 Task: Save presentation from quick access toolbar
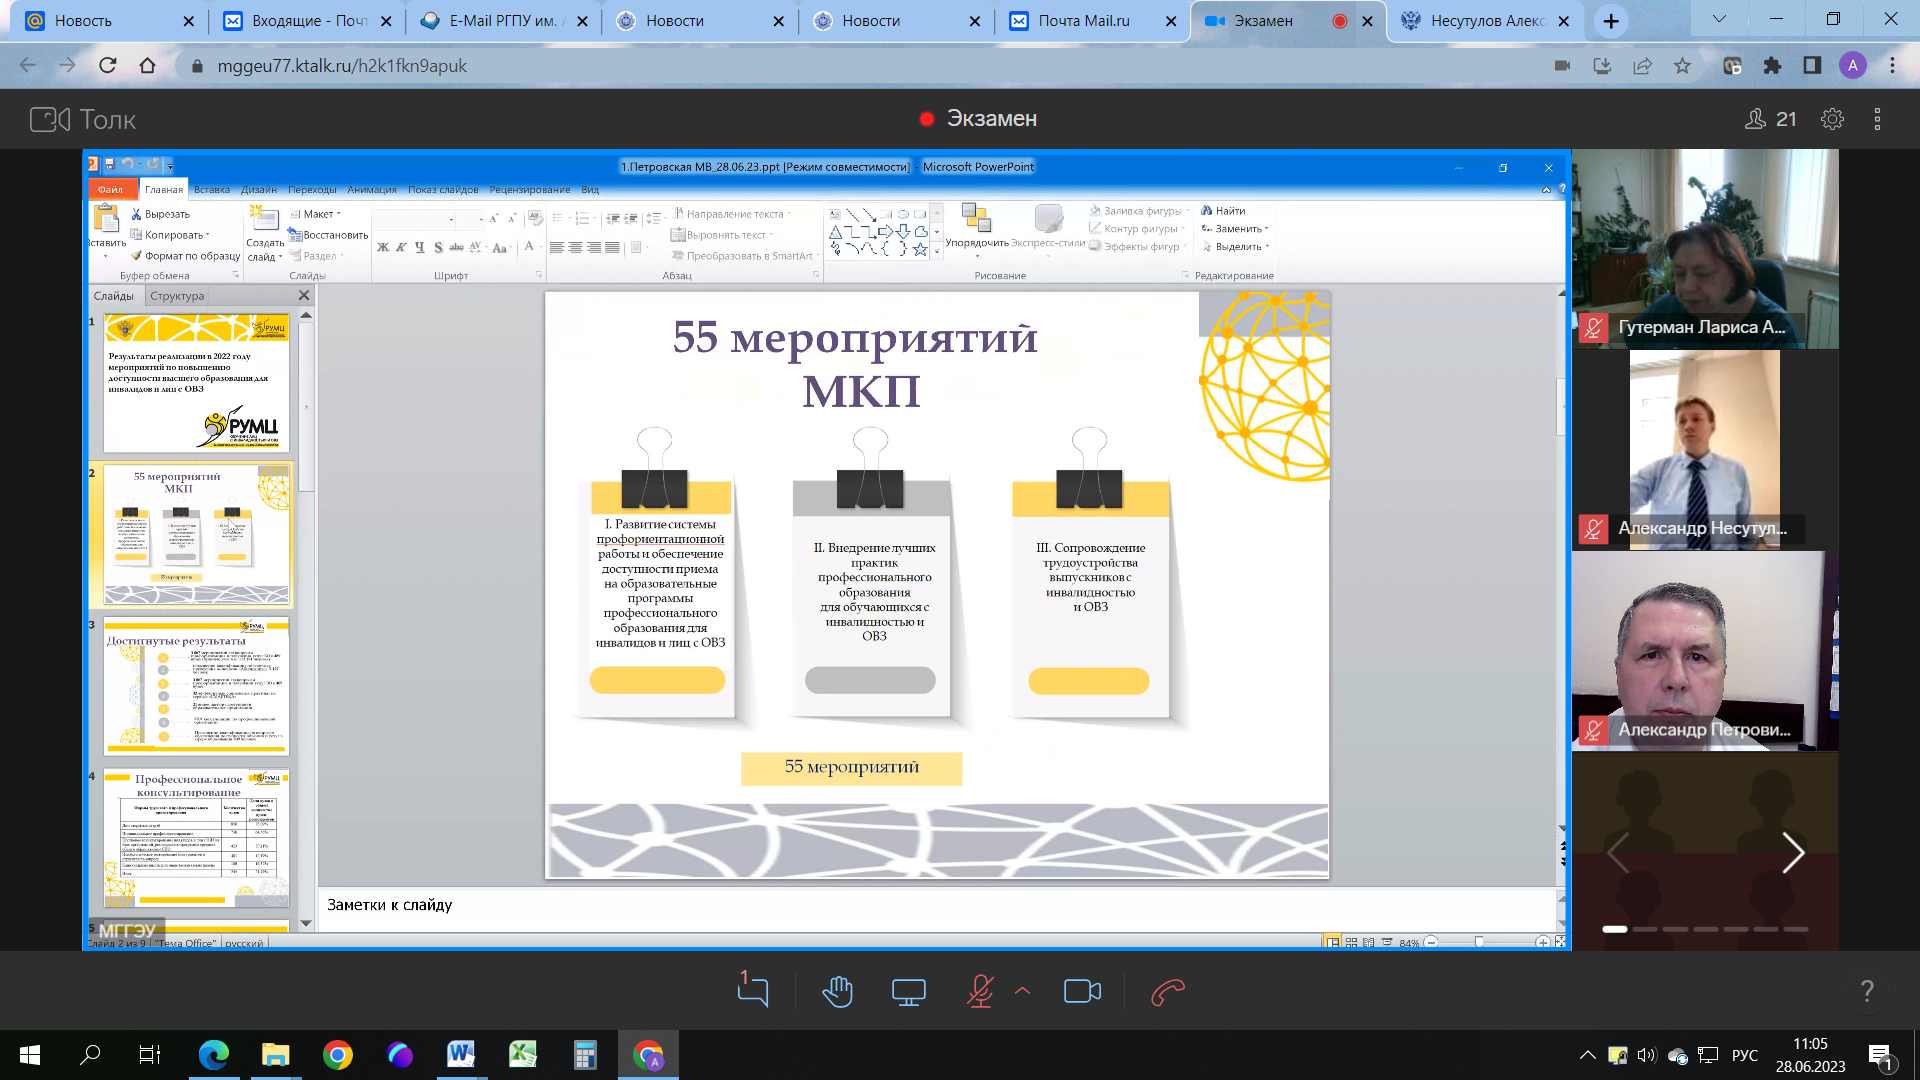pyautogui.click(x=110, y=165)
